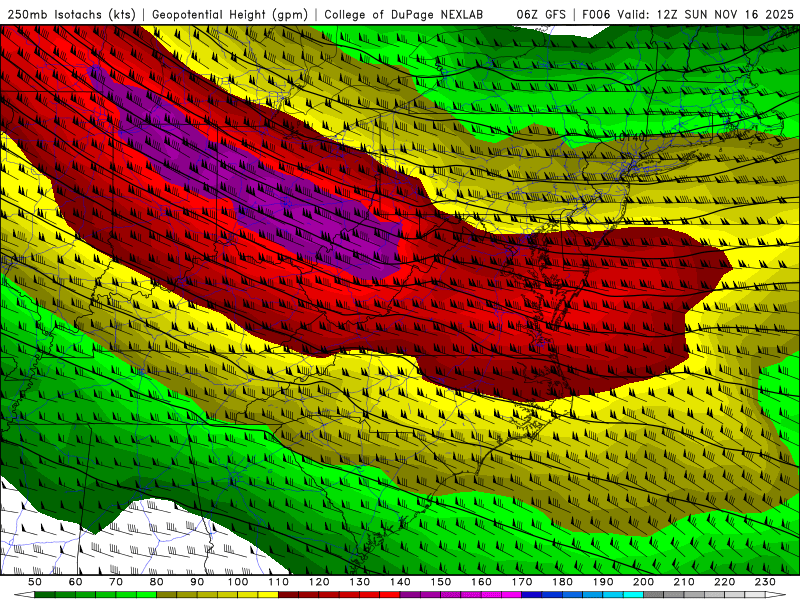Click the colorbar's right extension arrow
This screenshot has height=600, width=800.
tap(776, 594)
